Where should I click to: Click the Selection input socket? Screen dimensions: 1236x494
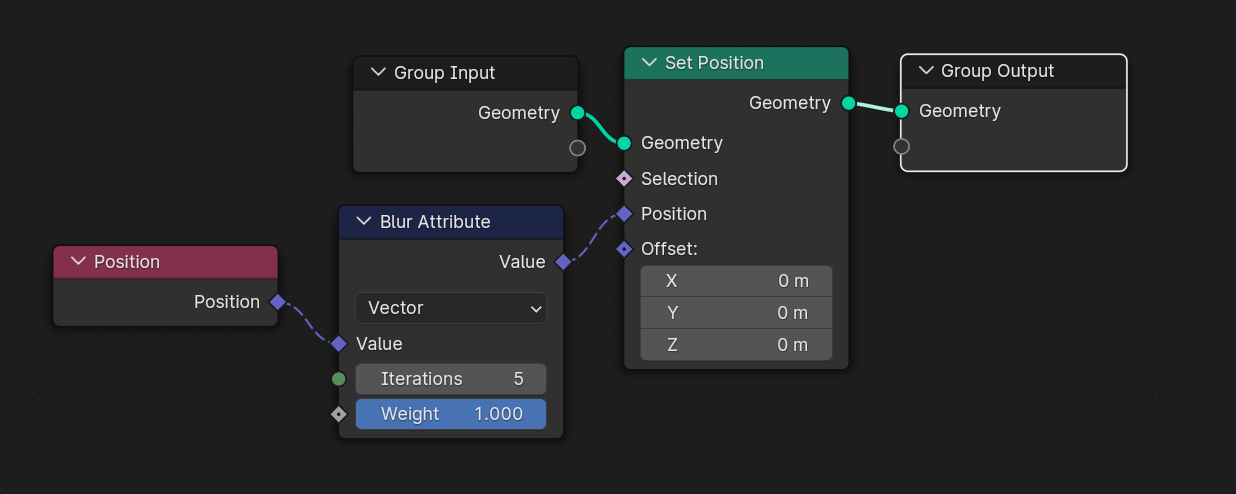pyautogui.click(x=624, y=179)
